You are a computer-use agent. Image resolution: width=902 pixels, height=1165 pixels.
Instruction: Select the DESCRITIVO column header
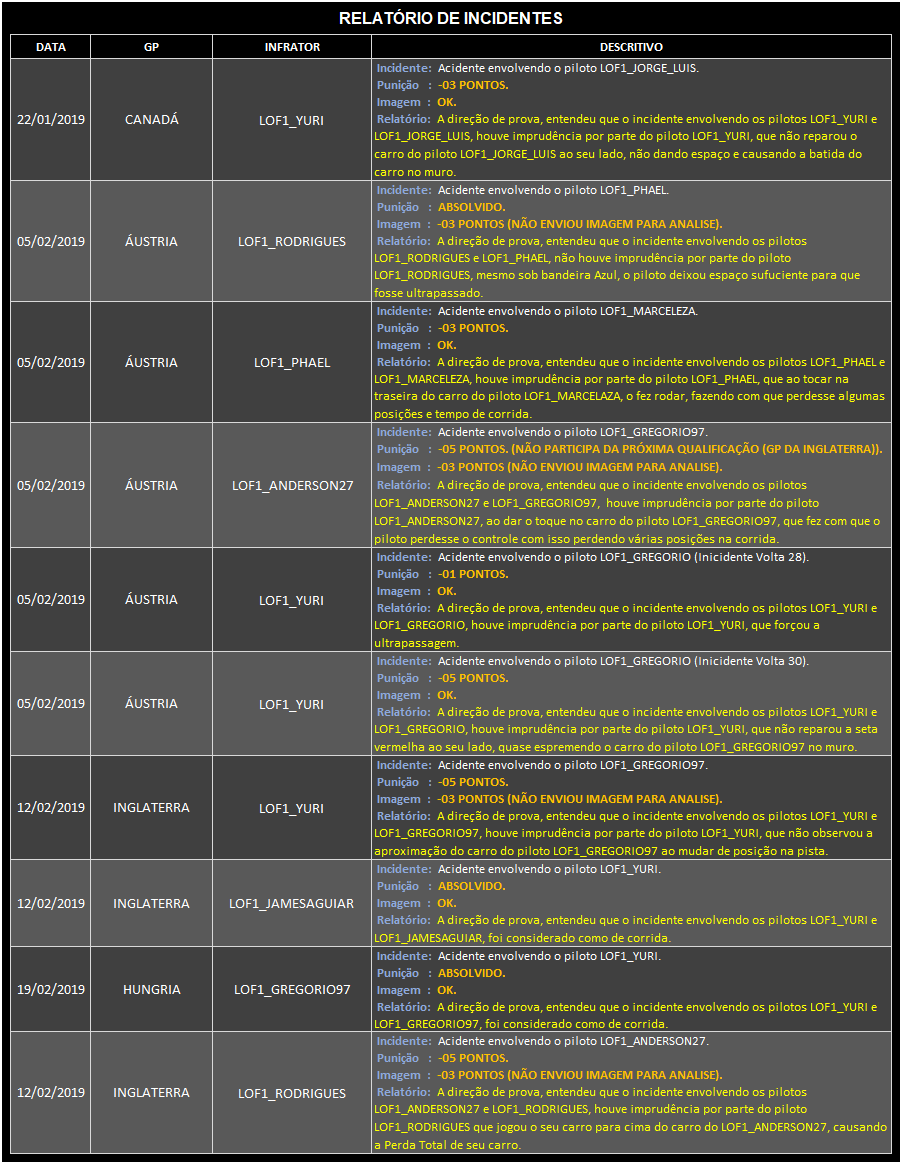[632, 47]
